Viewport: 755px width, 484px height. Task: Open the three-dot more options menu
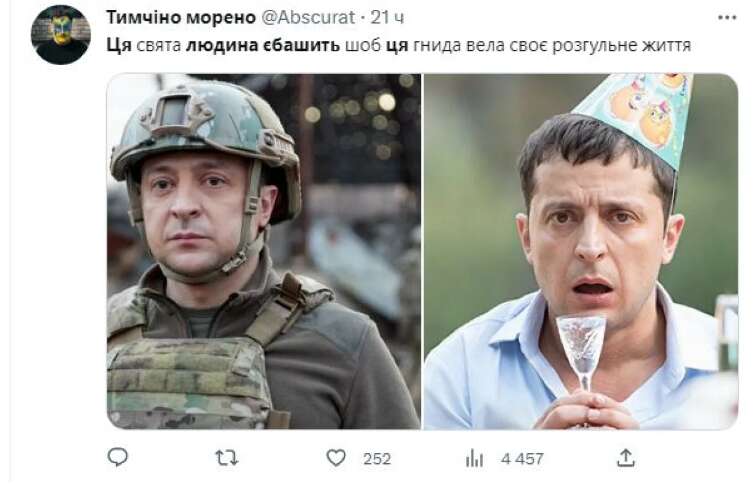tap(727, 18)
